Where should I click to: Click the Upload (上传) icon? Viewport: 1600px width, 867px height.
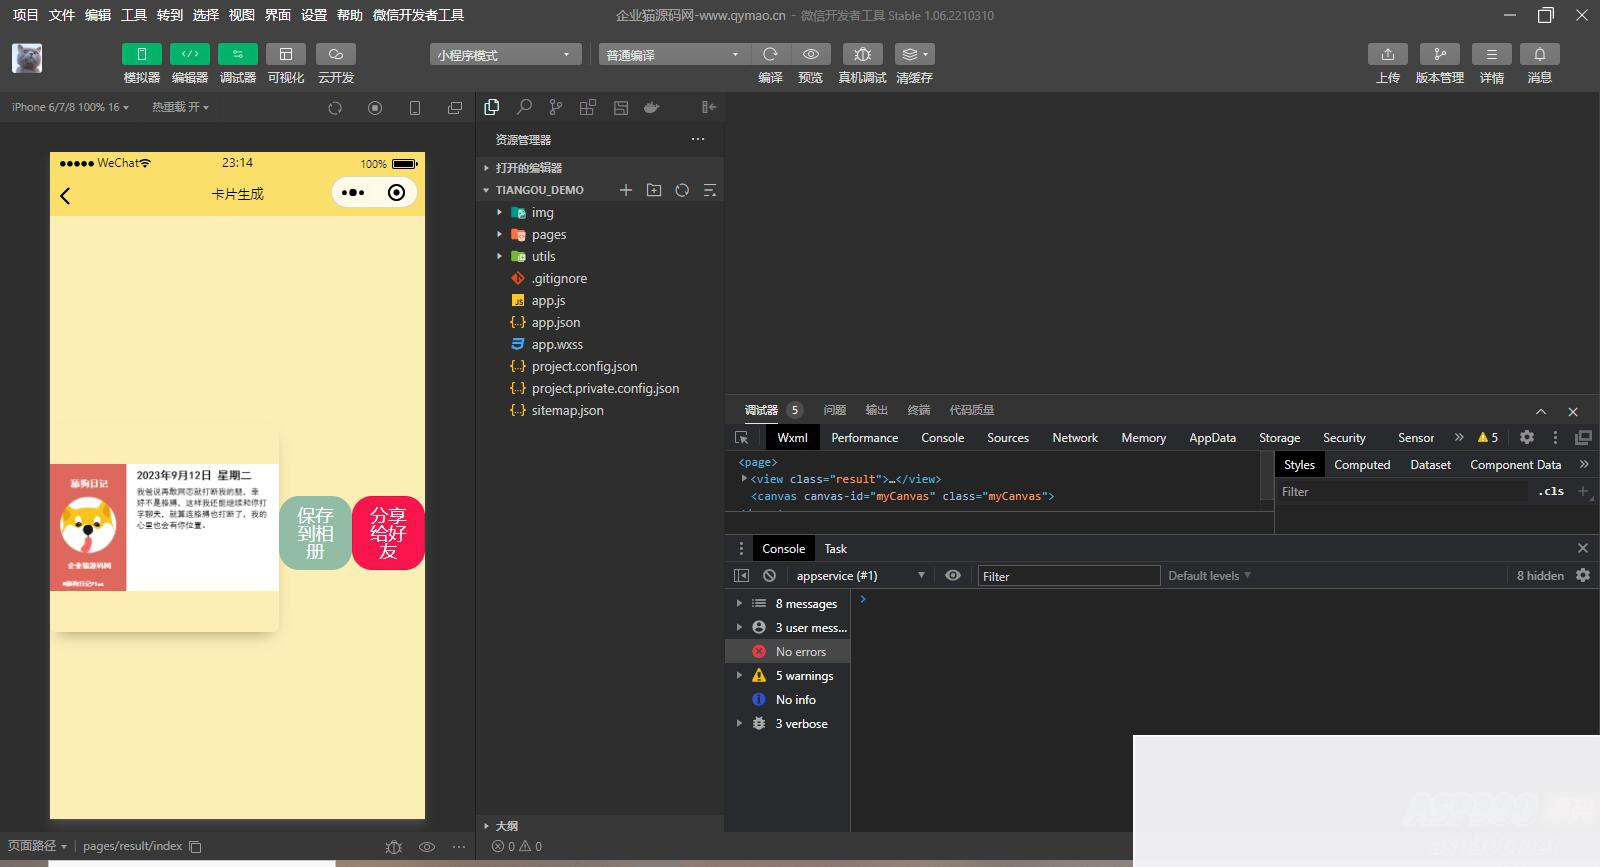click(1387, 54)
